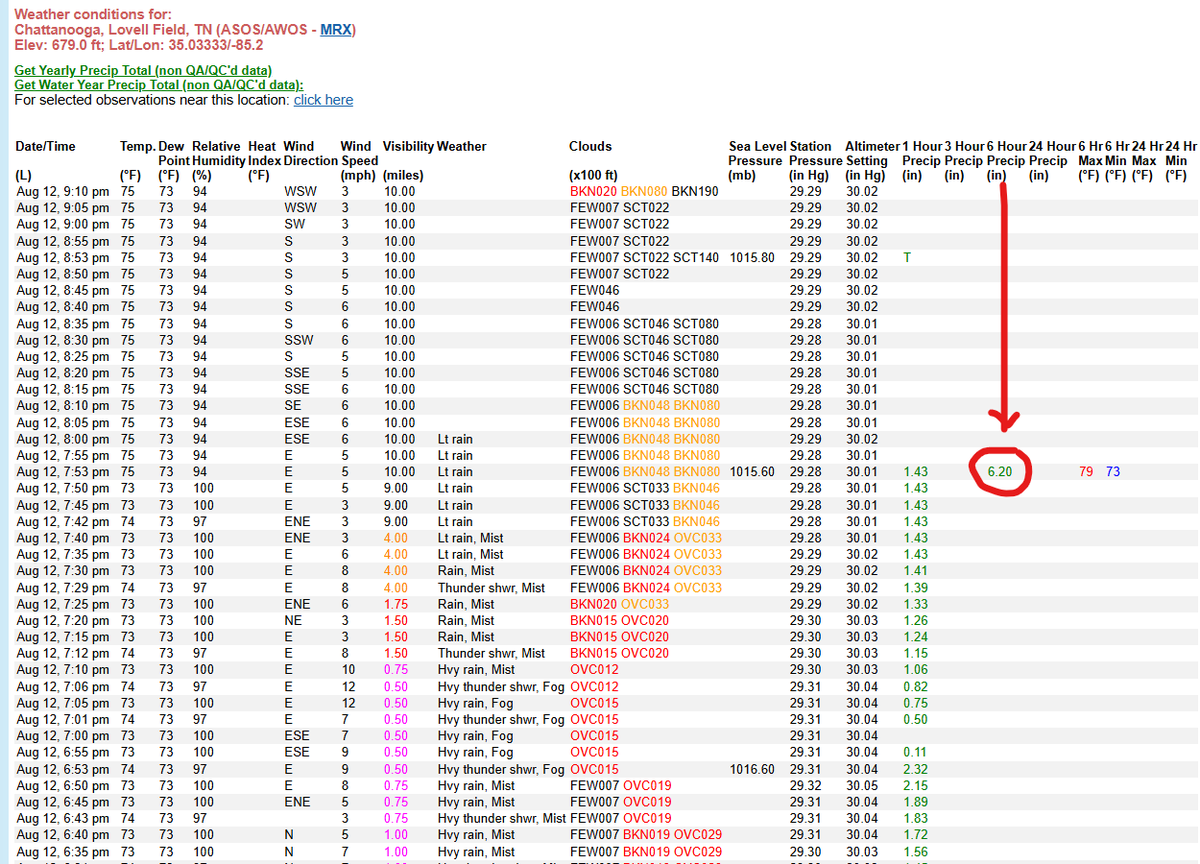Select the 'FEW046' cloud entry at 8:45 pm
Viewport: 1200px width, 864px height.
(x=595, y=290)
